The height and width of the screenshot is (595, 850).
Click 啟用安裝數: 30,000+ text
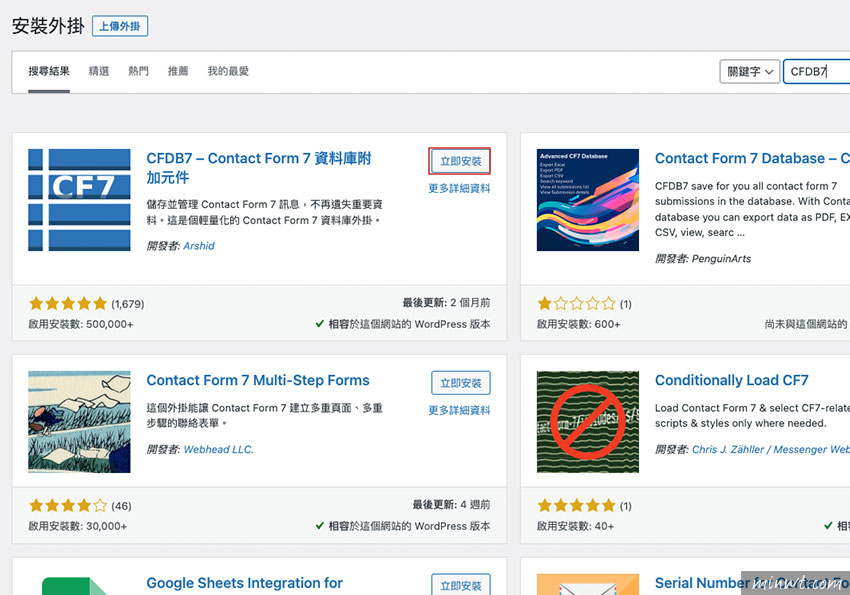click(78, 526)
